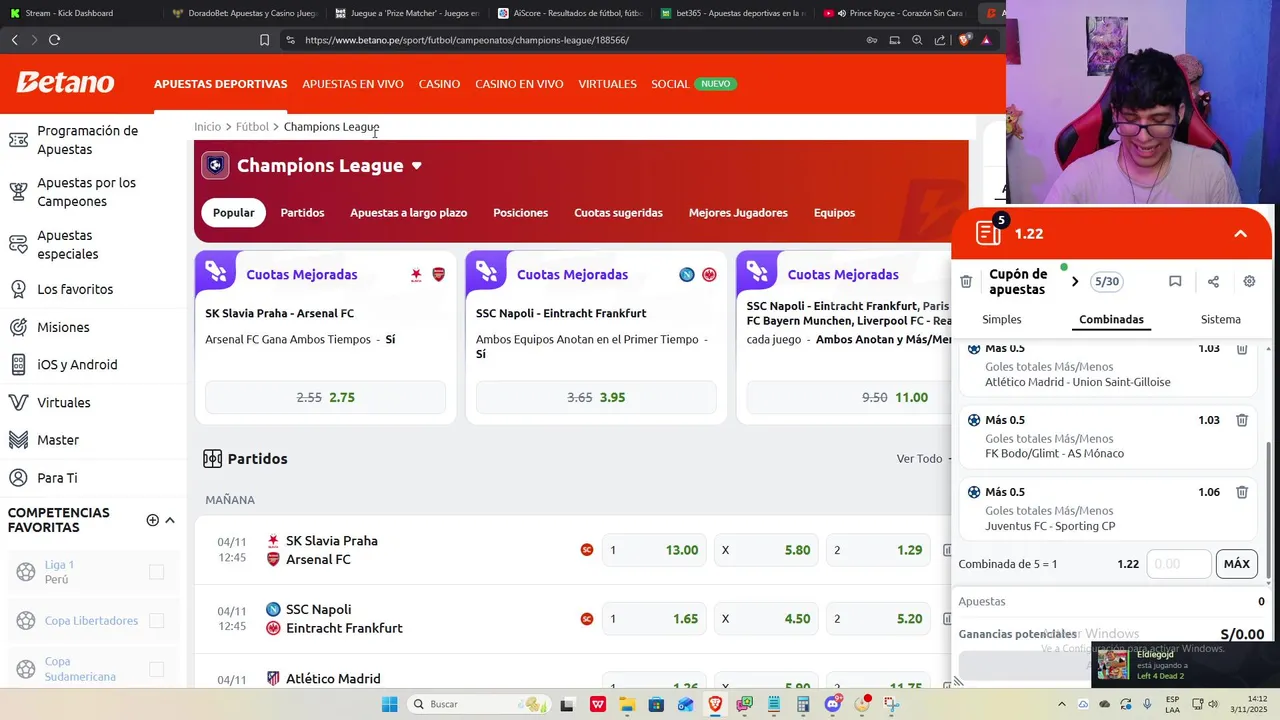Tick the Liga 1 Perú favorite checkbox
Image resolution: width=1280 pixels, height=720 pixels.
pos(156,572)
